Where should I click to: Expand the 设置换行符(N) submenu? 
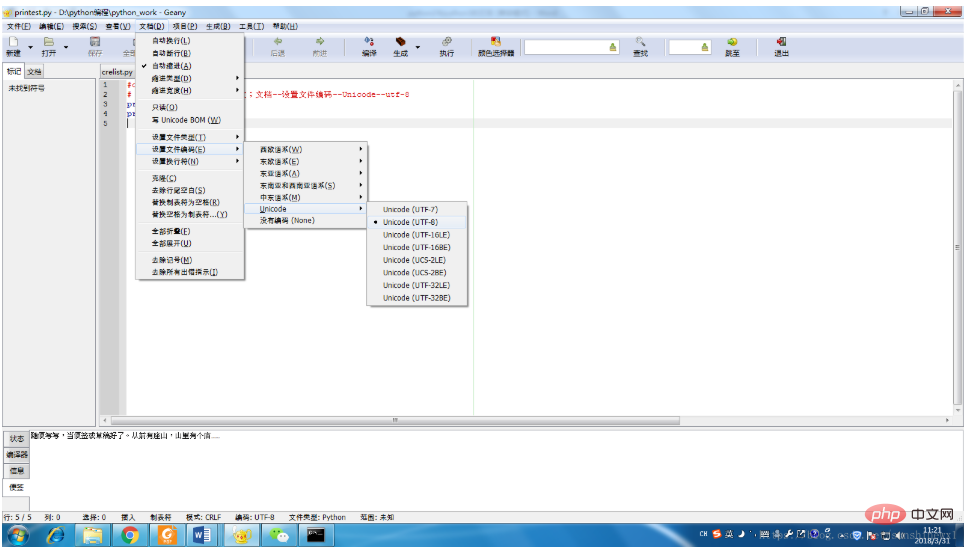tap(190, 162)
